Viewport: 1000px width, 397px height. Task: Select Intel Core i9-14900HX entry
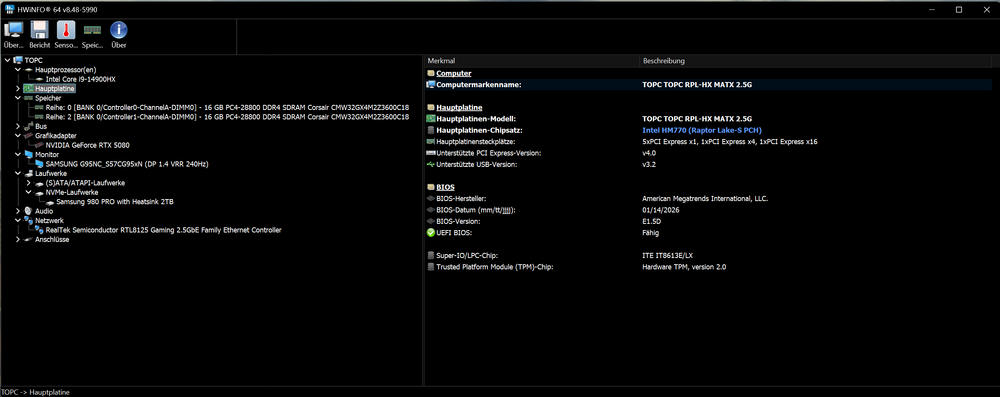(x=80, y=79)
